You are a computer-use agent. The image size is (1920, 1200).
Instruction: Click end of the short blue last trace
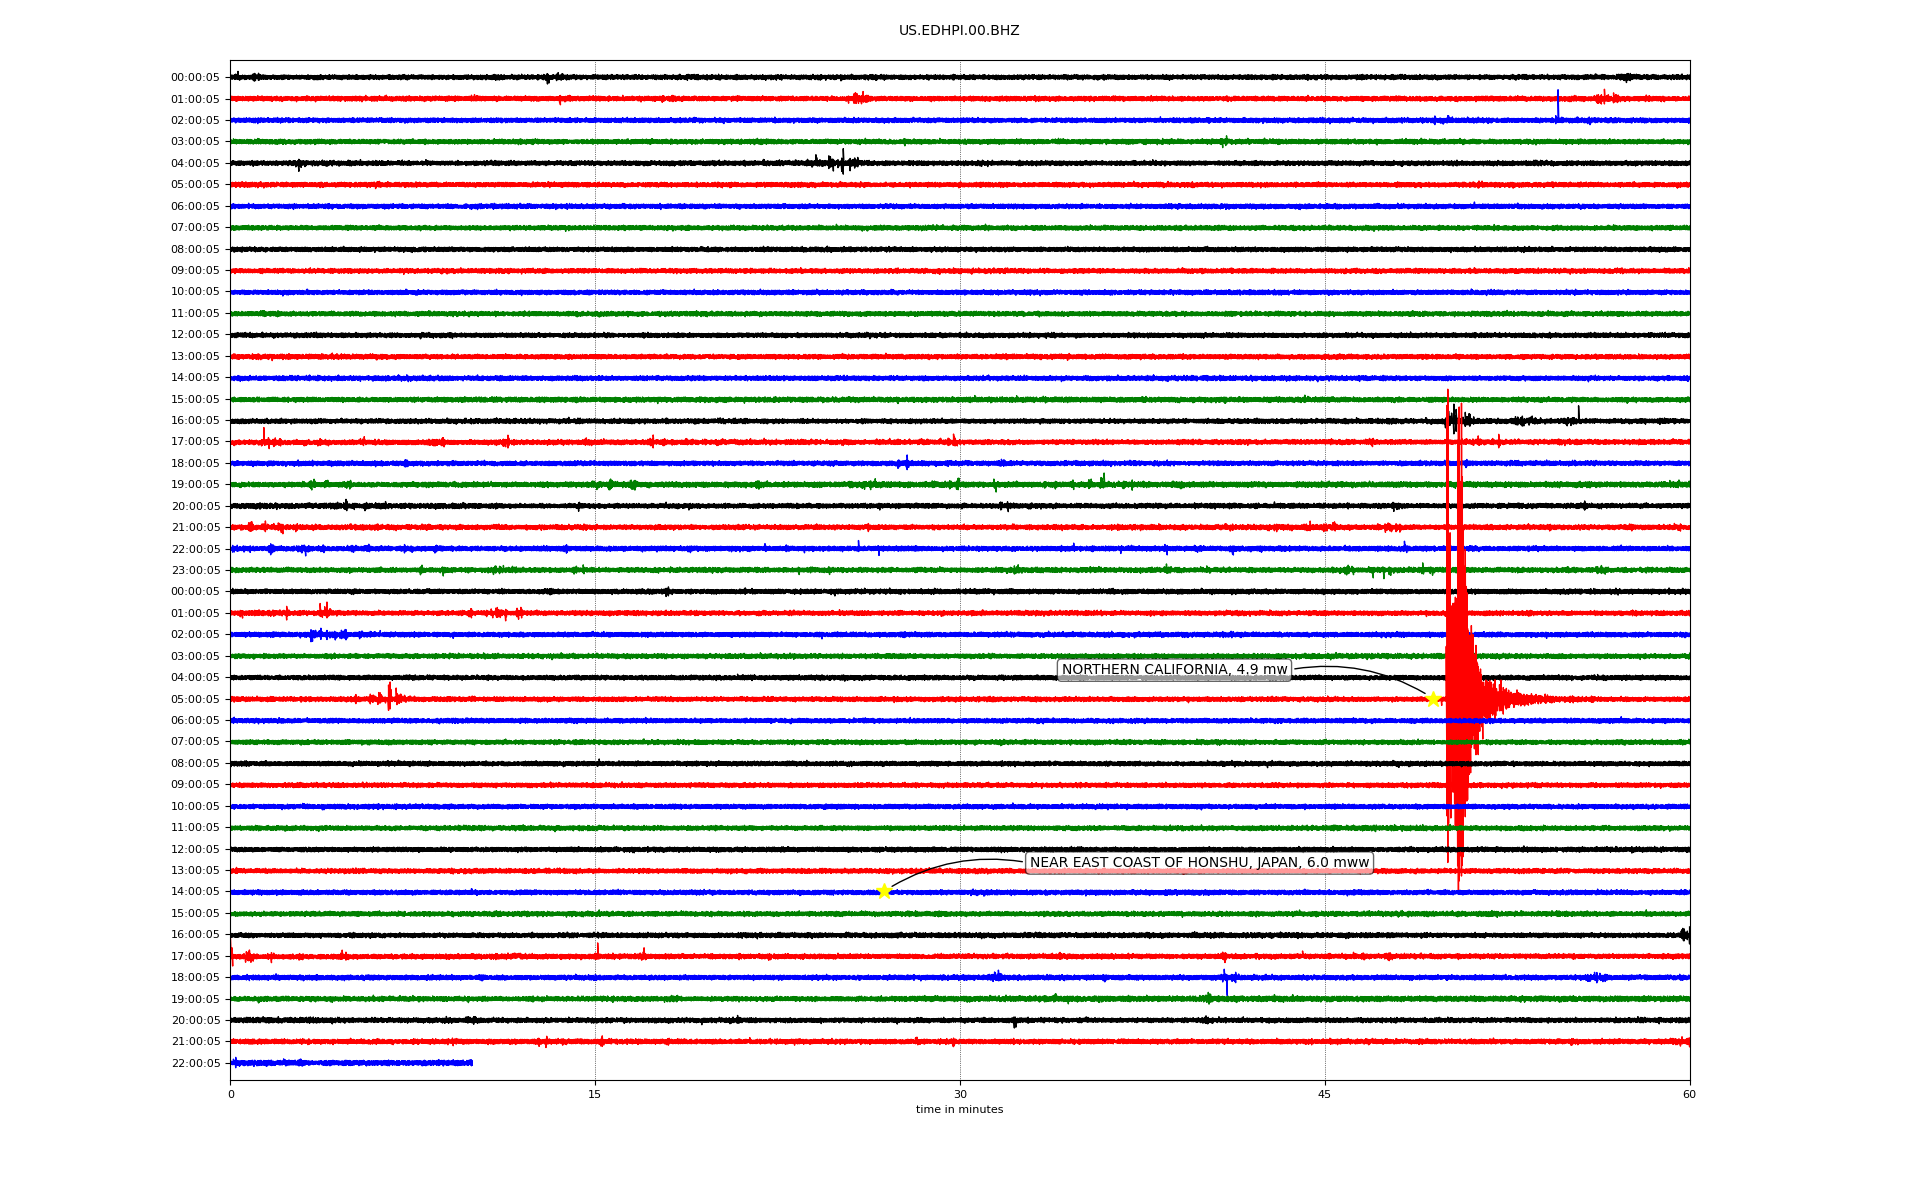[x=471, y=1063]
